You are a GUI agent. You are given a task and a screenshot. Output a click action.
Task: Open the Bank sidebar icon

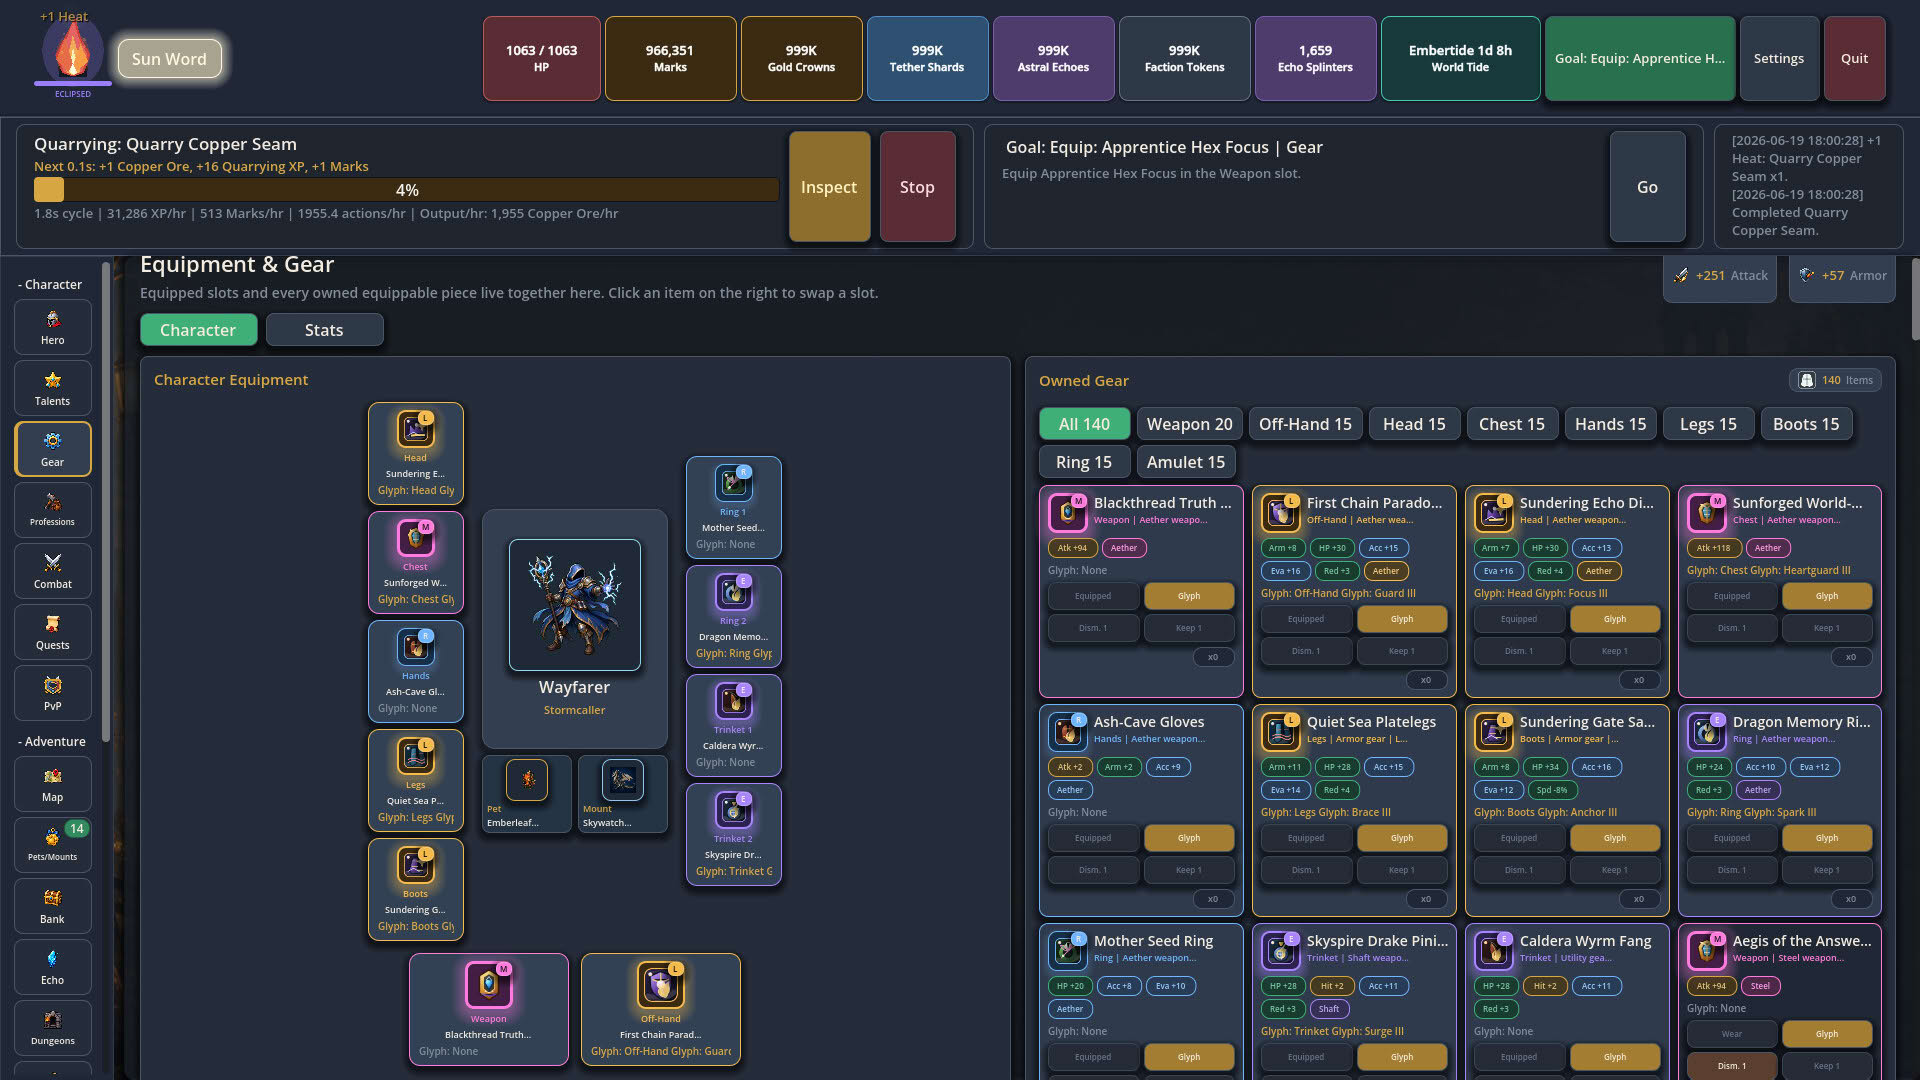click(x=53, y=906)
